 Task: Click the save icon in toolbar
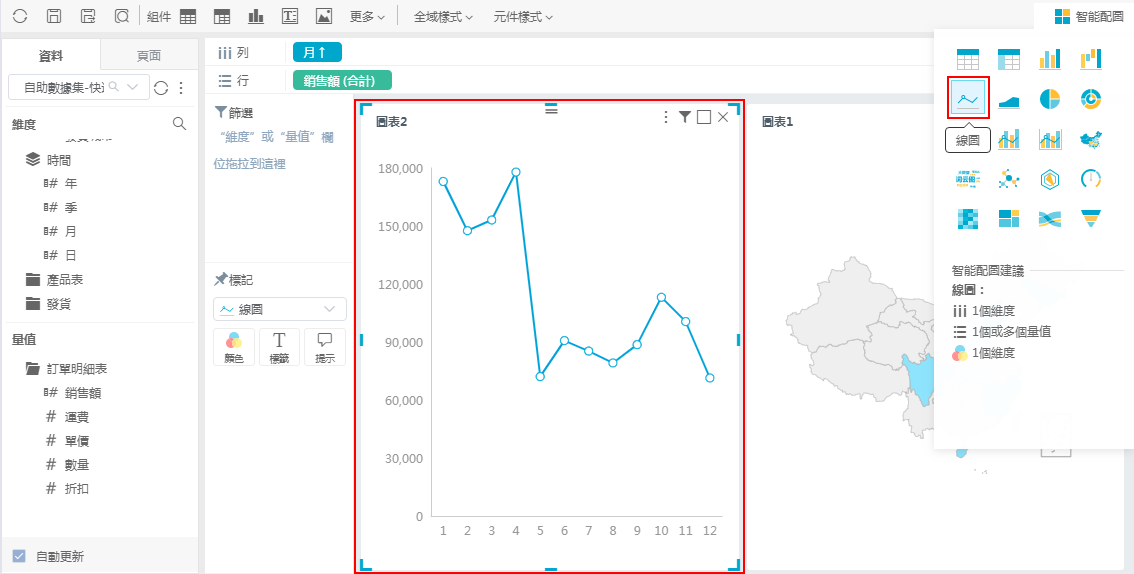tap(55, 17)
